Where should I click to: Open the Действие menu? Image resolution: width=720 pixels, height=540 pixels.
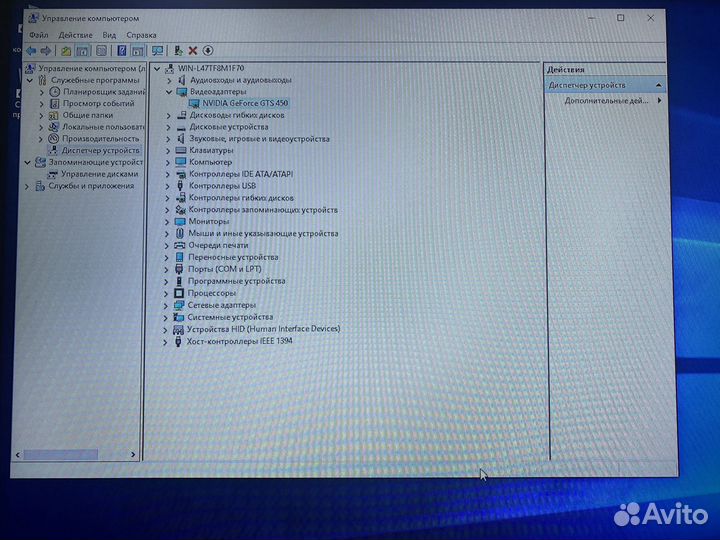(75, 35)
